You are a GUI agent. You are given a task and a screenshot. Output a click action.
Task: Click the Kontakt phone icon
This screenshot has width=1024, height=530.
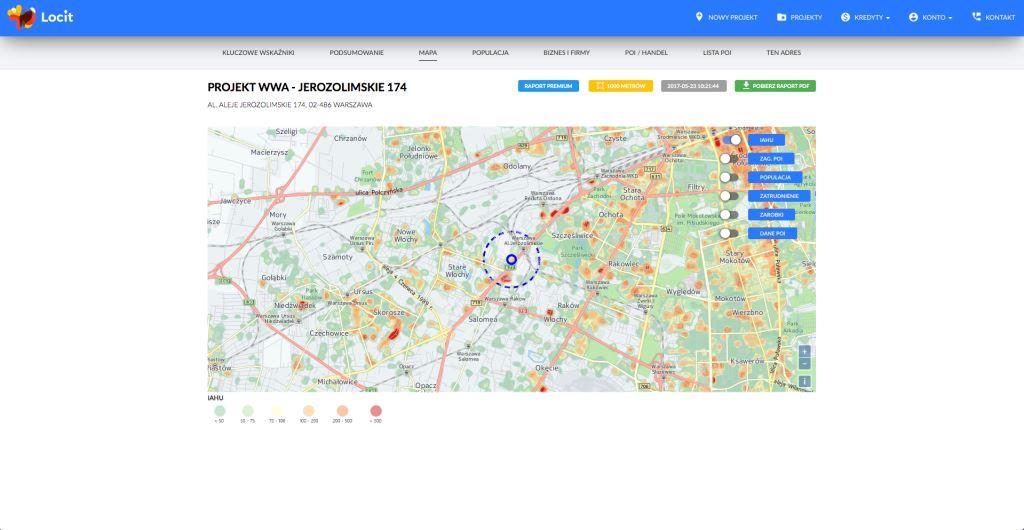pos(976,17)
